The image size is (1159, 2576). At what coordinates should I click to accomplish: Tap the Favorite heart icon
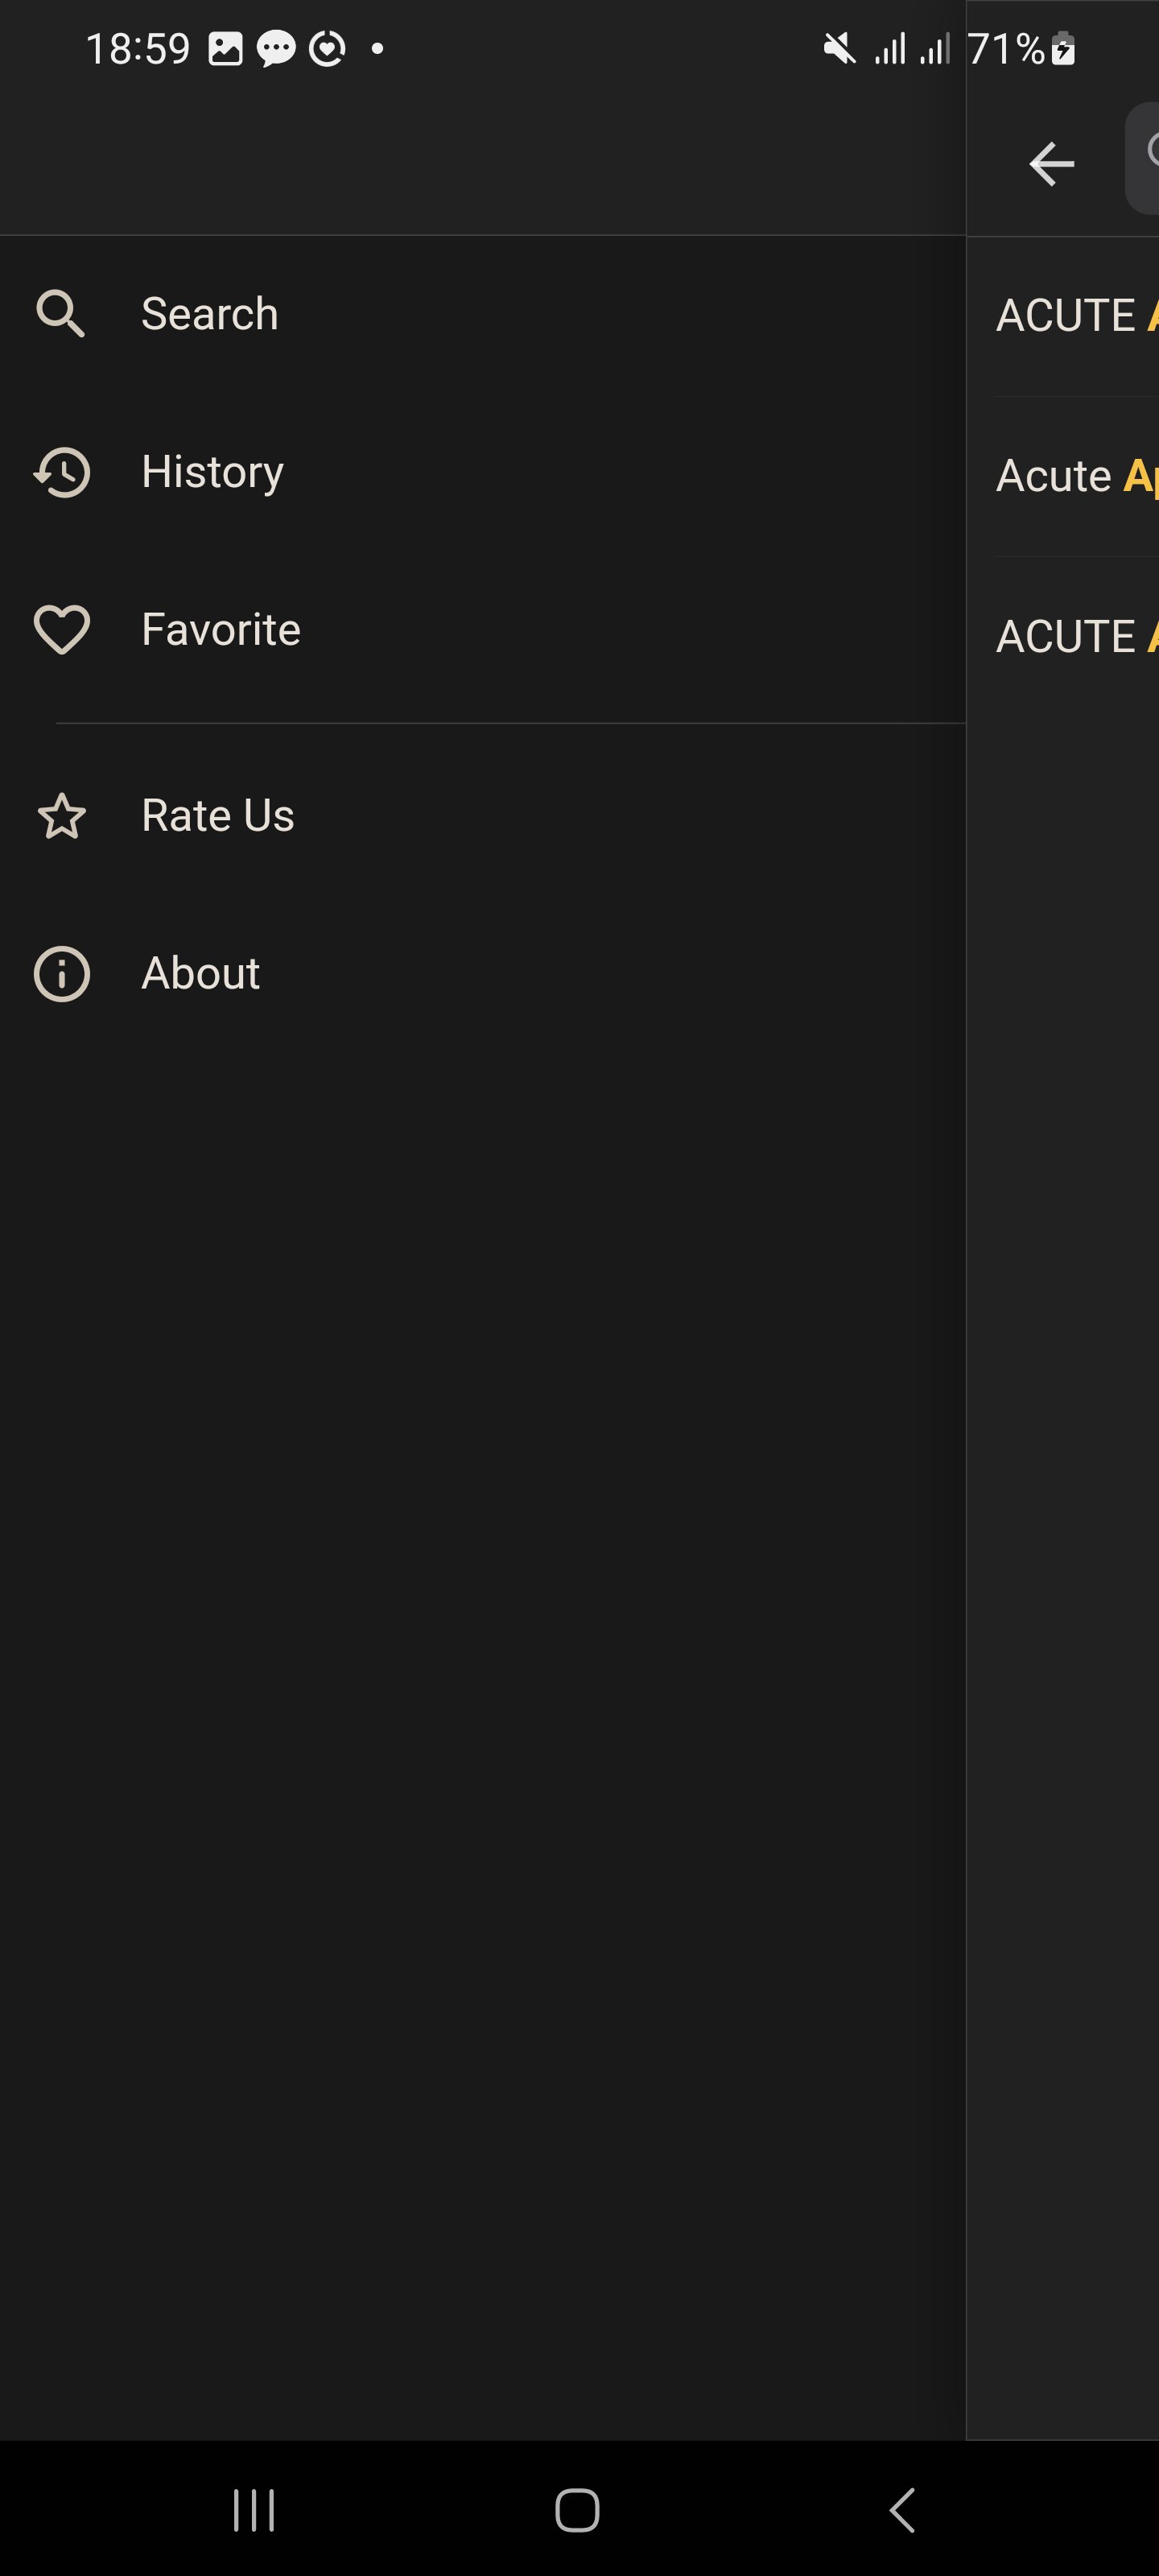point(62,630)
